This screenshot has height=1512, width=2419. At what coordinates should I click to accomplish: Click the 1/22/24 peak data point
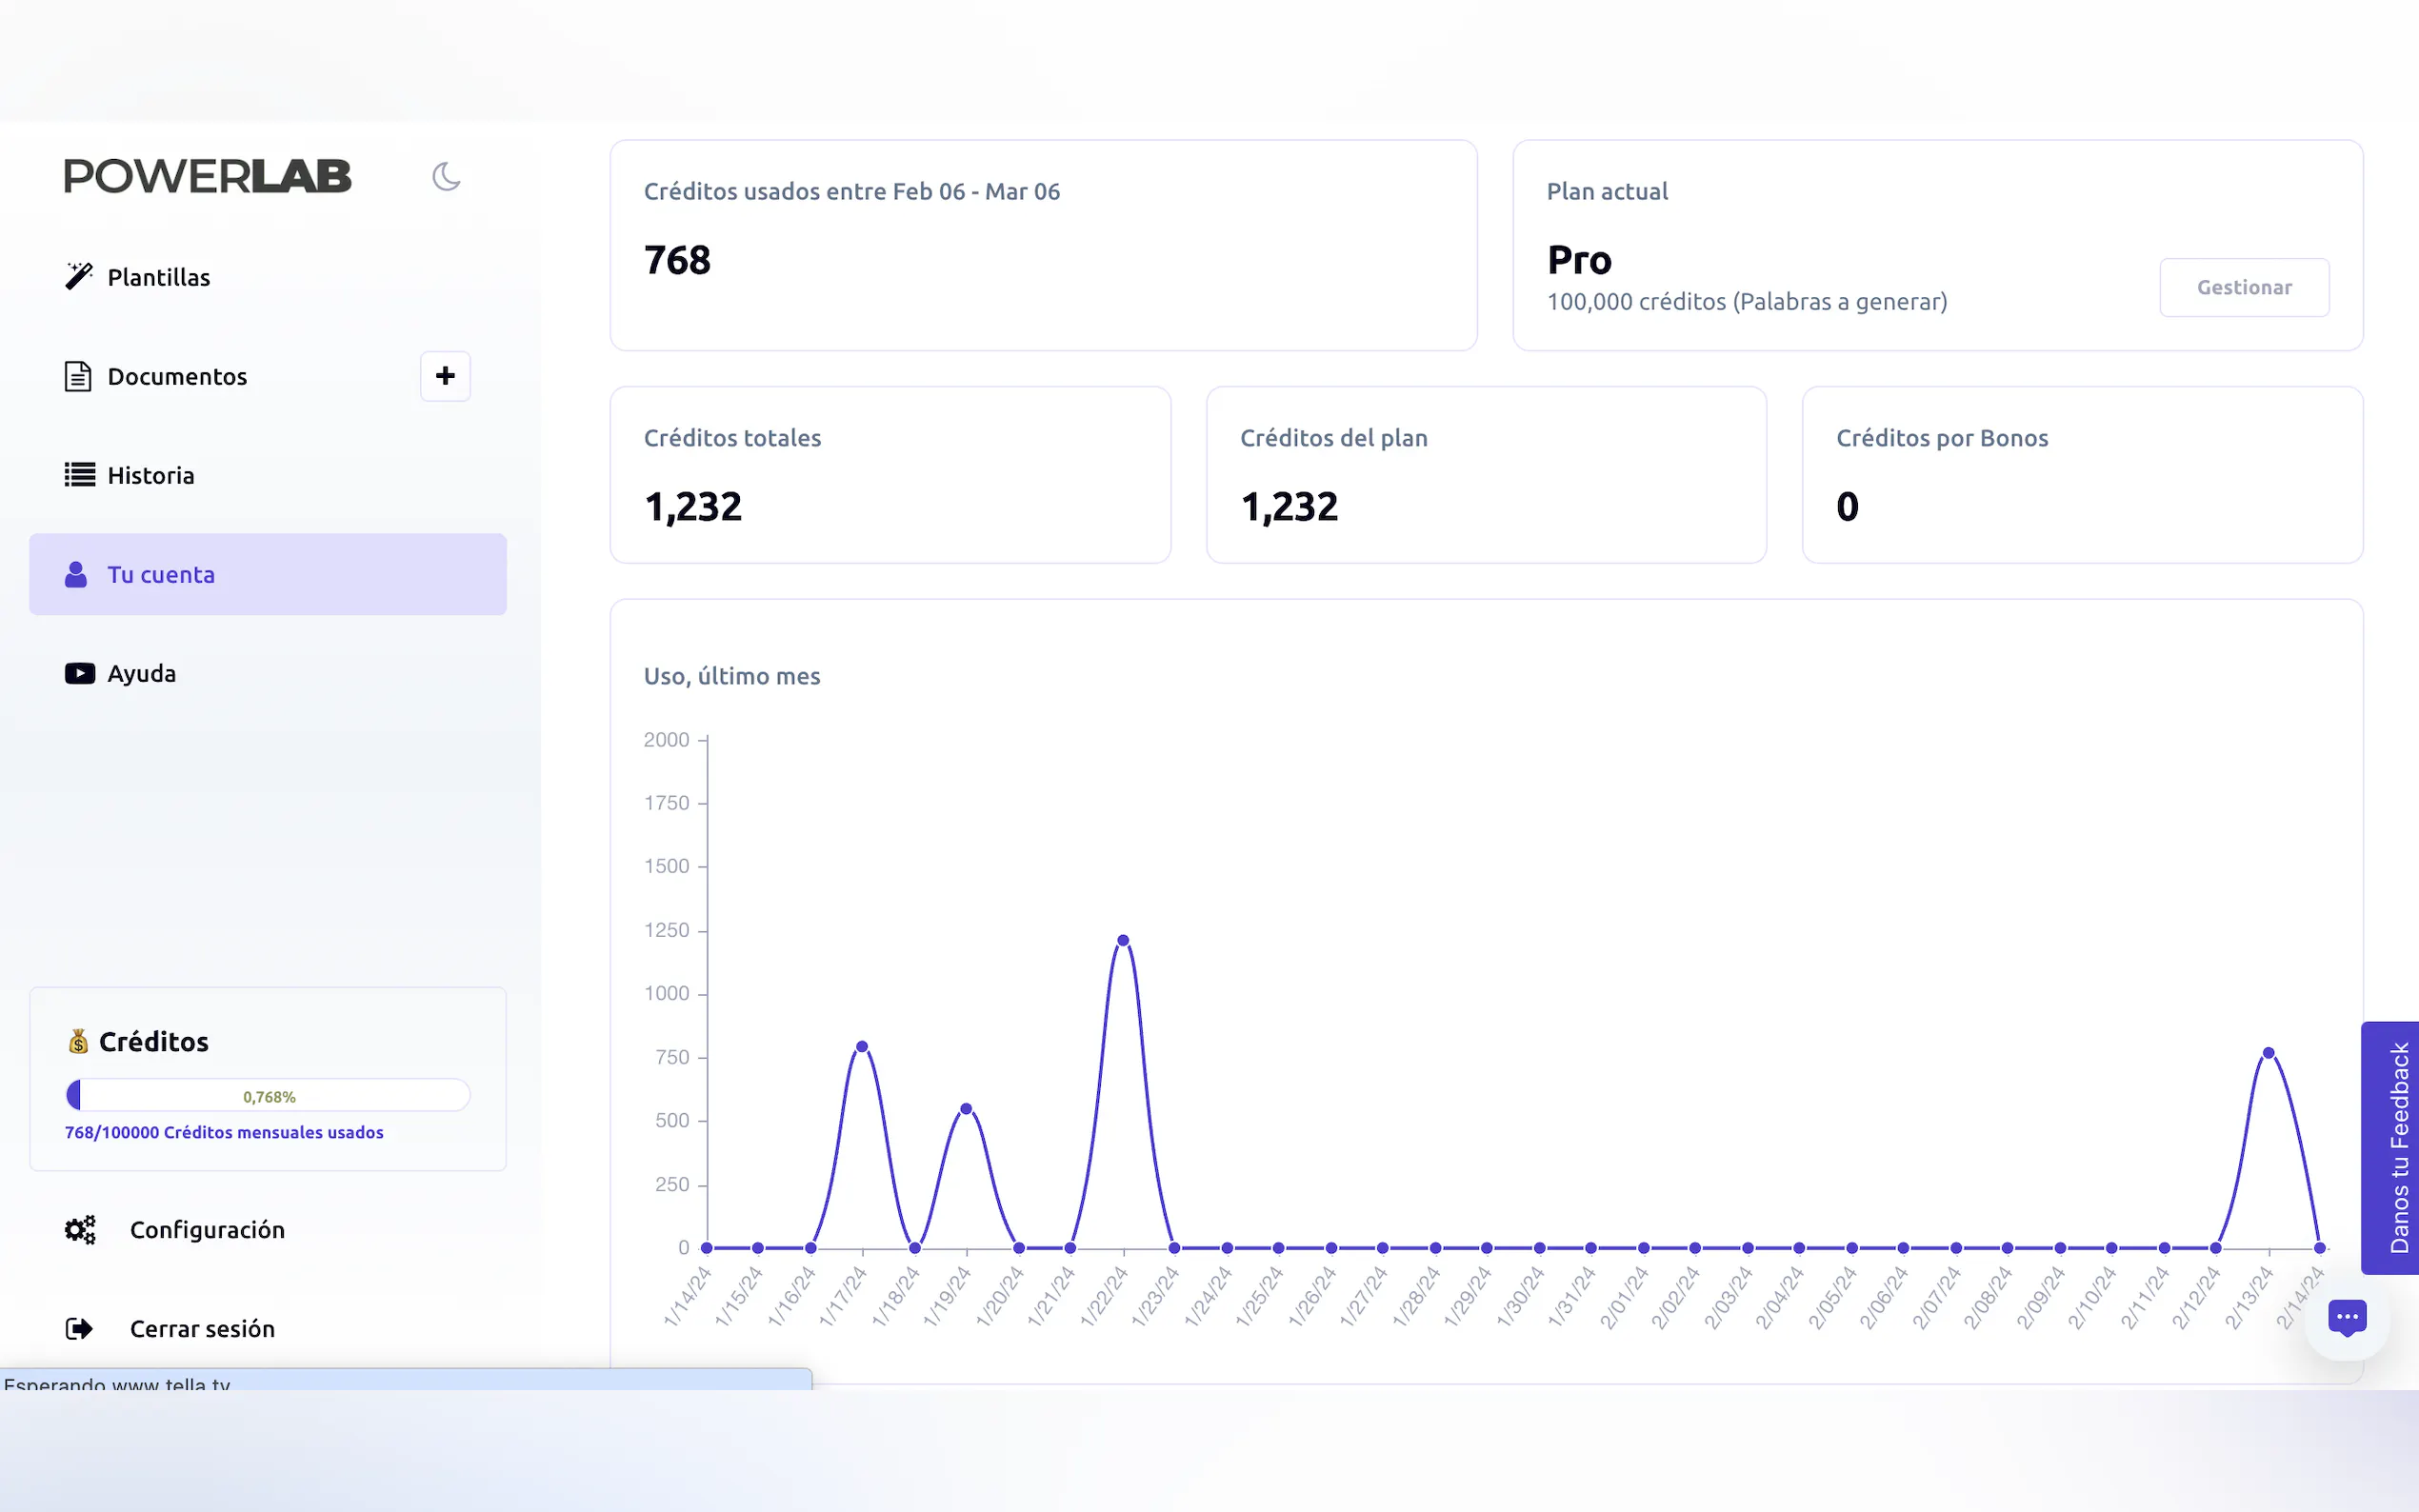pos(1123,940)
